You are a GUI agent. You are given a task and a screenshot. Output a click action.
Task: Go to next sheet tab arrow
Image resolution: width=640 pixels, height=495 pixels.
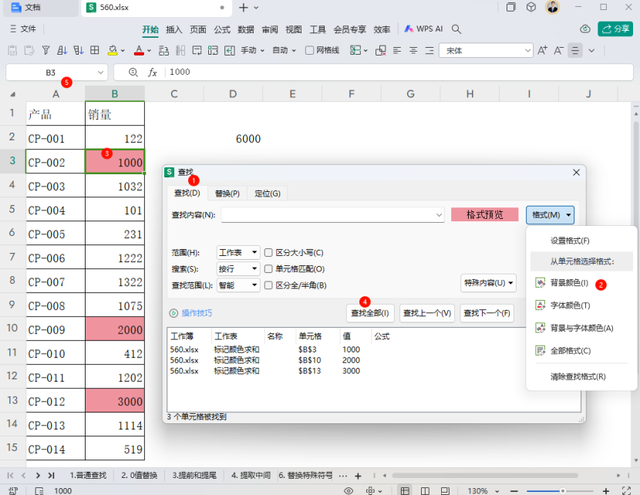pos(38,475)
